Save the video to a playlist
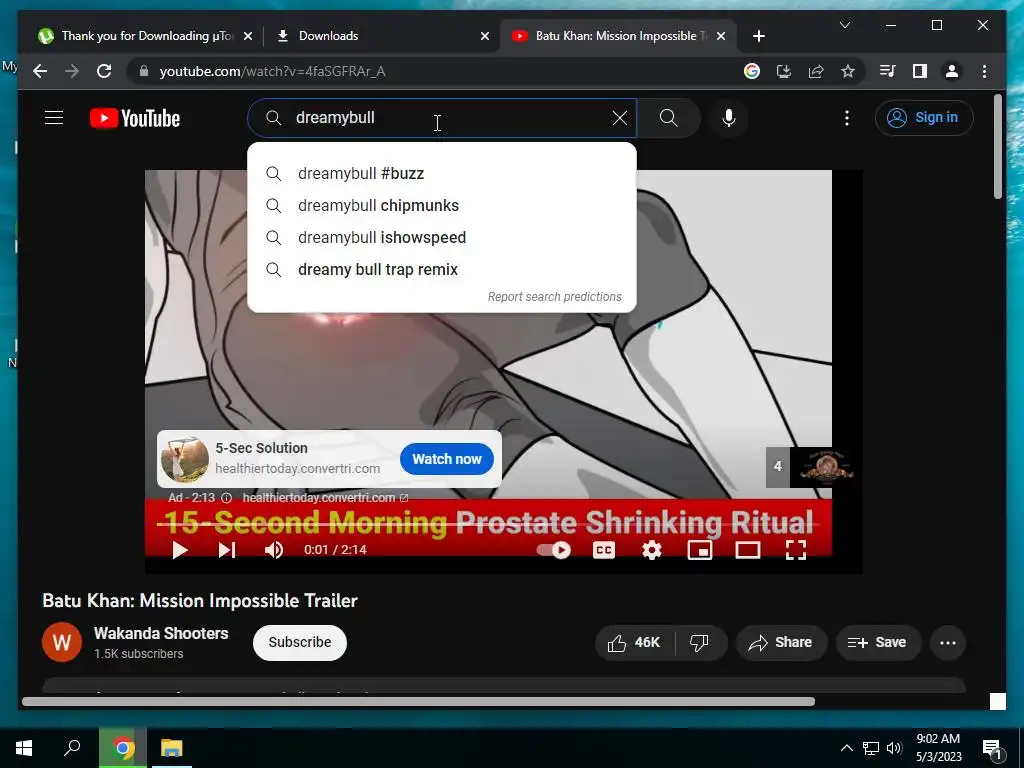This screenshot has height=768, width=1024. [878, 643]
